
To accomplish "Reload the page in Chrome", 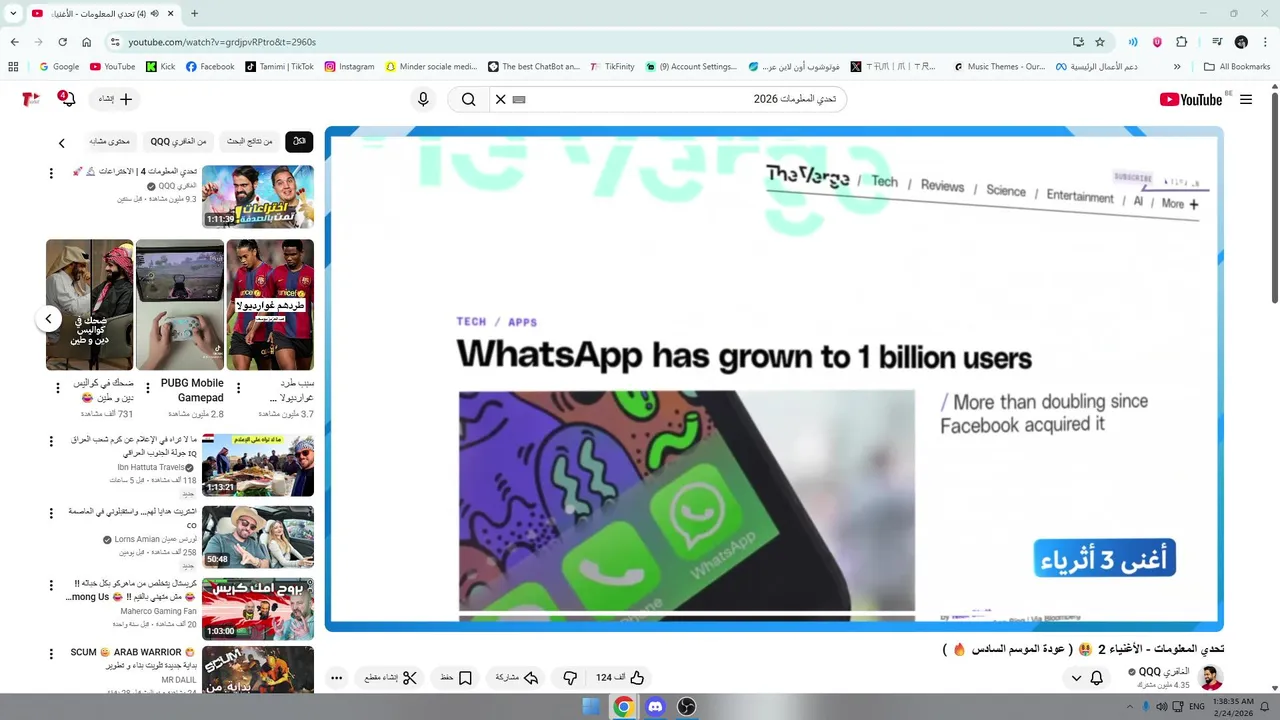I will 62,42.
